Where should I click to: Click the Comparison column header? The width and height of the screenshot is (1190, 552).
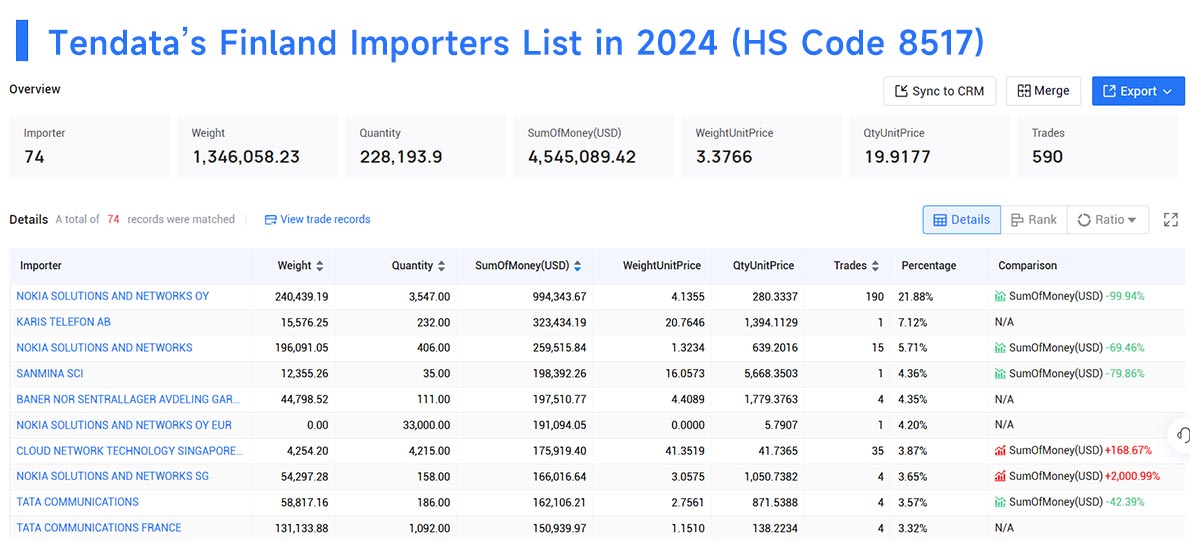pos(1028,266)
